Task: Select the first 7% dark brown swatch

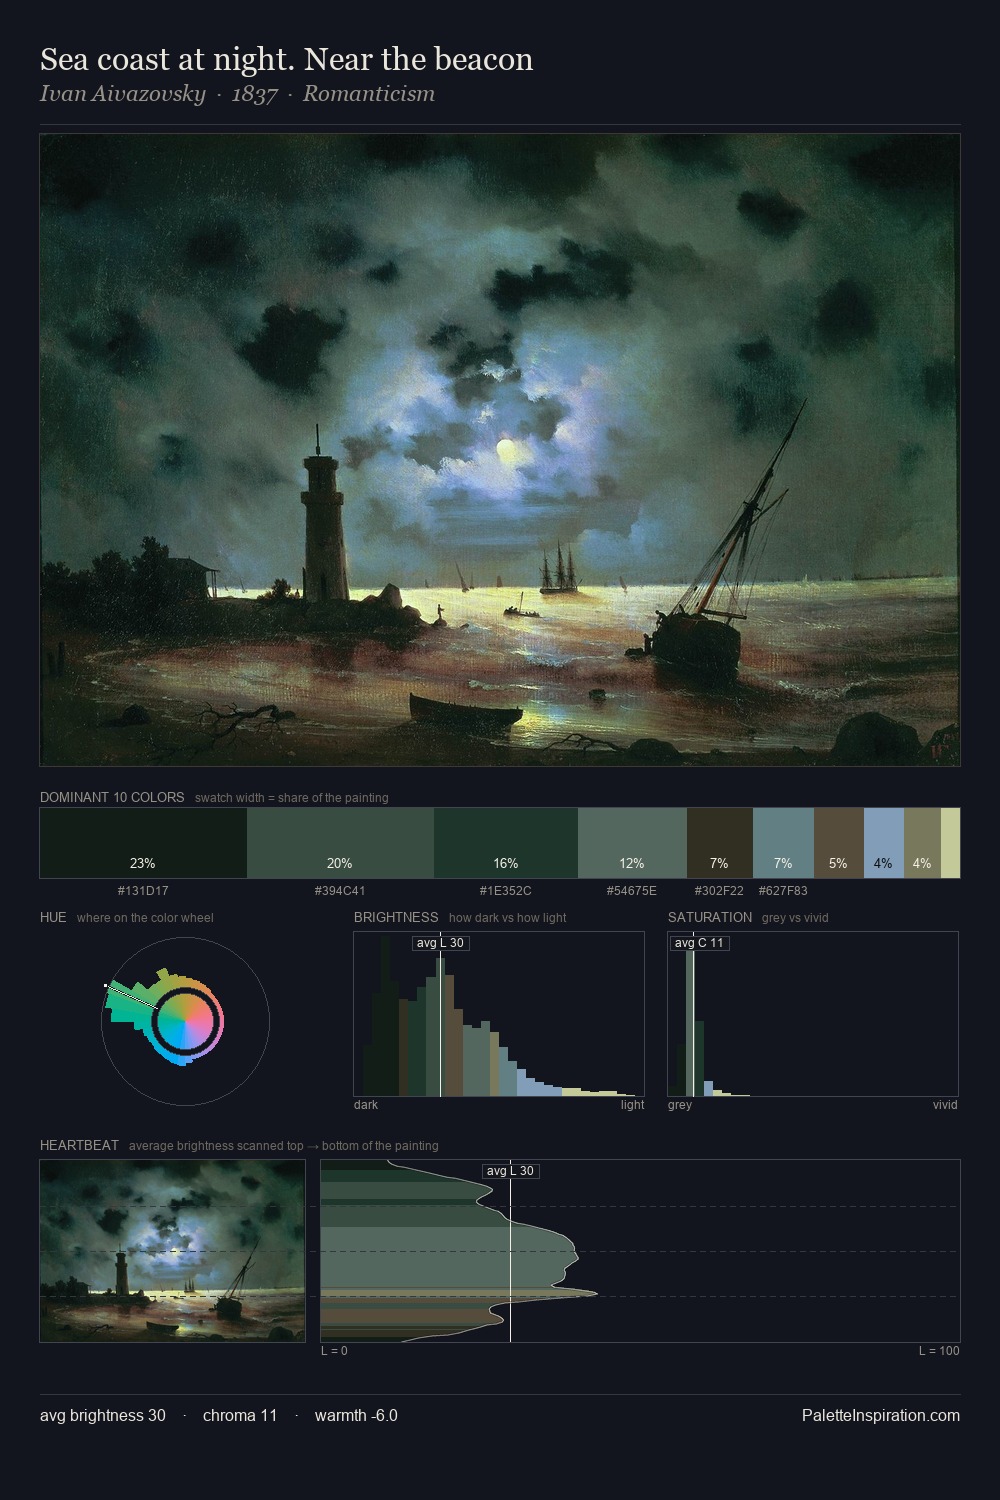Action: (719, 843)
